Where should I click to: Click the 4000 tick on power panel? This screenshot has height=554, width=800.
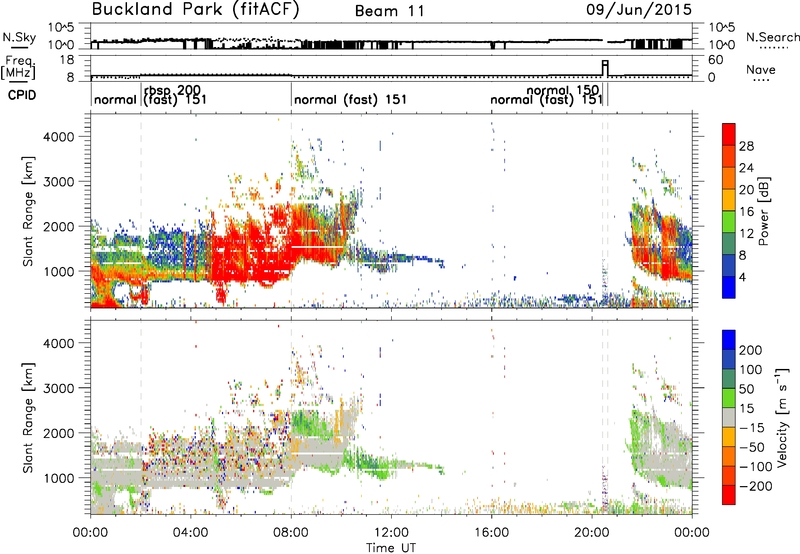58,137
